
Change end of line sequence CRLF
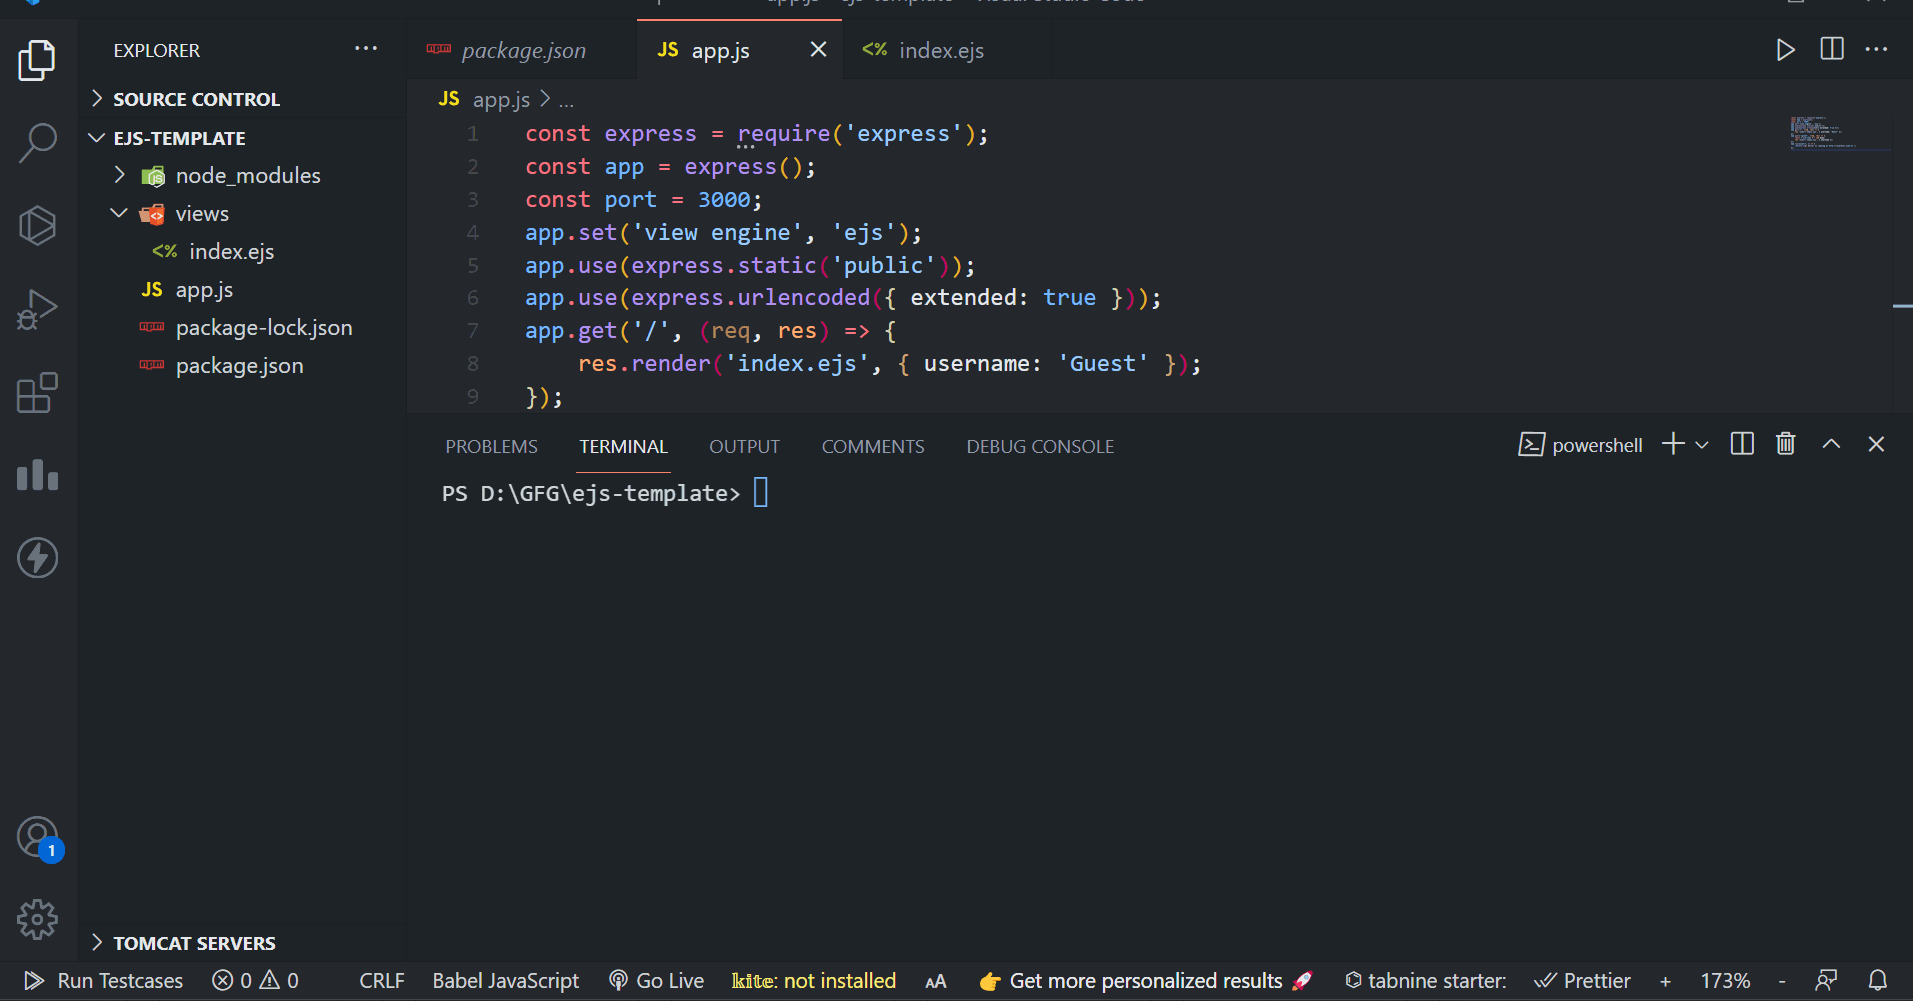[x=382, y=981]
